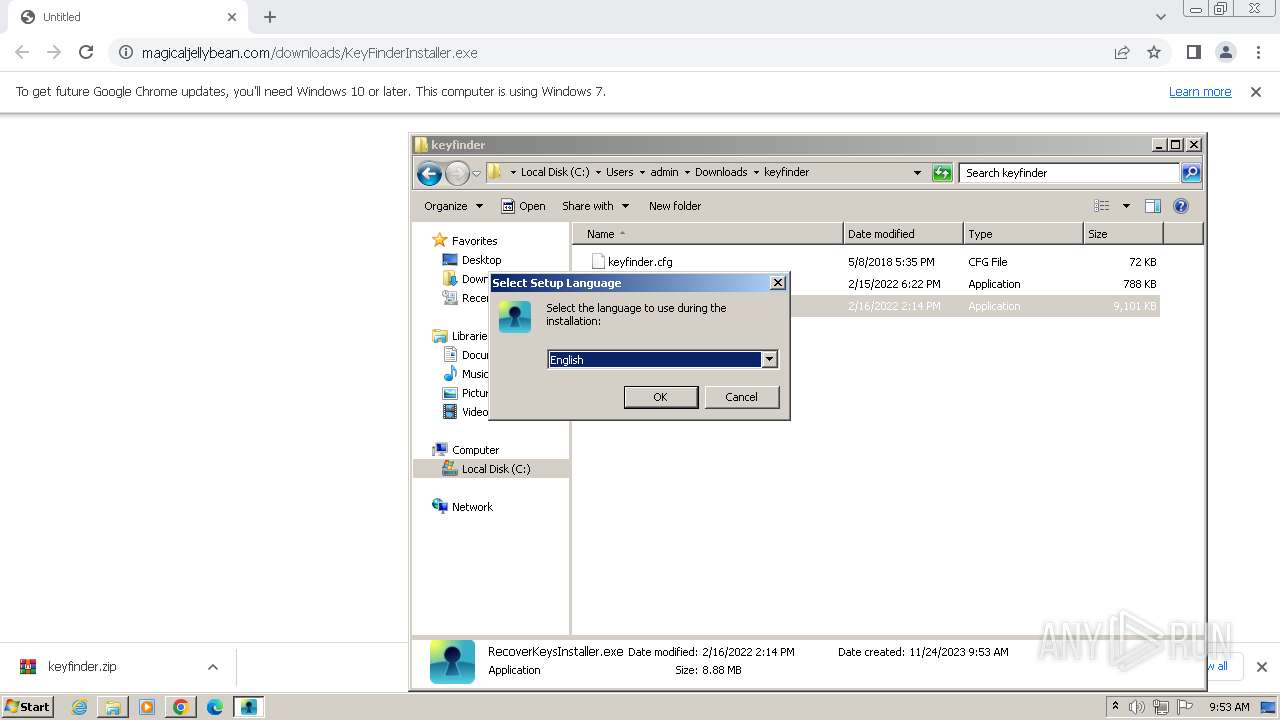The image size is (1280, 720).
Task: Click the keyfinder.cfg file icon
Action: pyautogui.click(x=598, y=262)
